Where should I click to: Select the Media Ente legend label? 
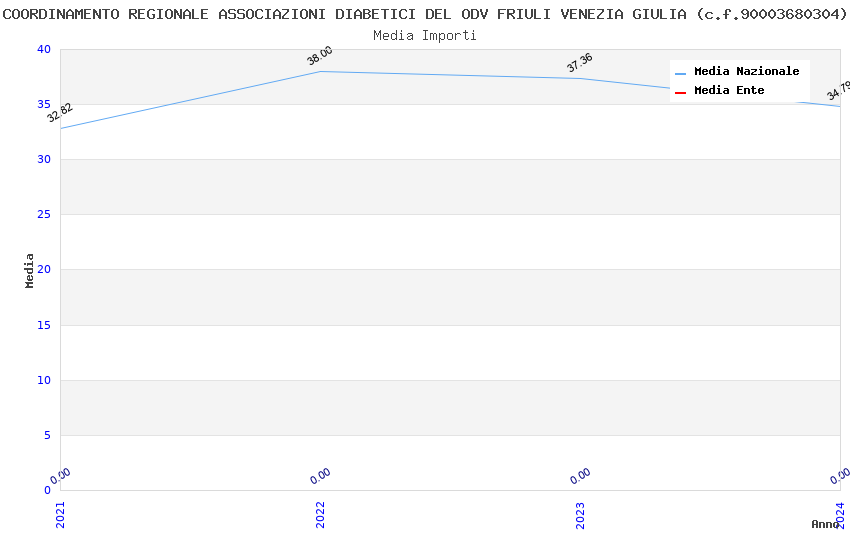pos(729,91)
